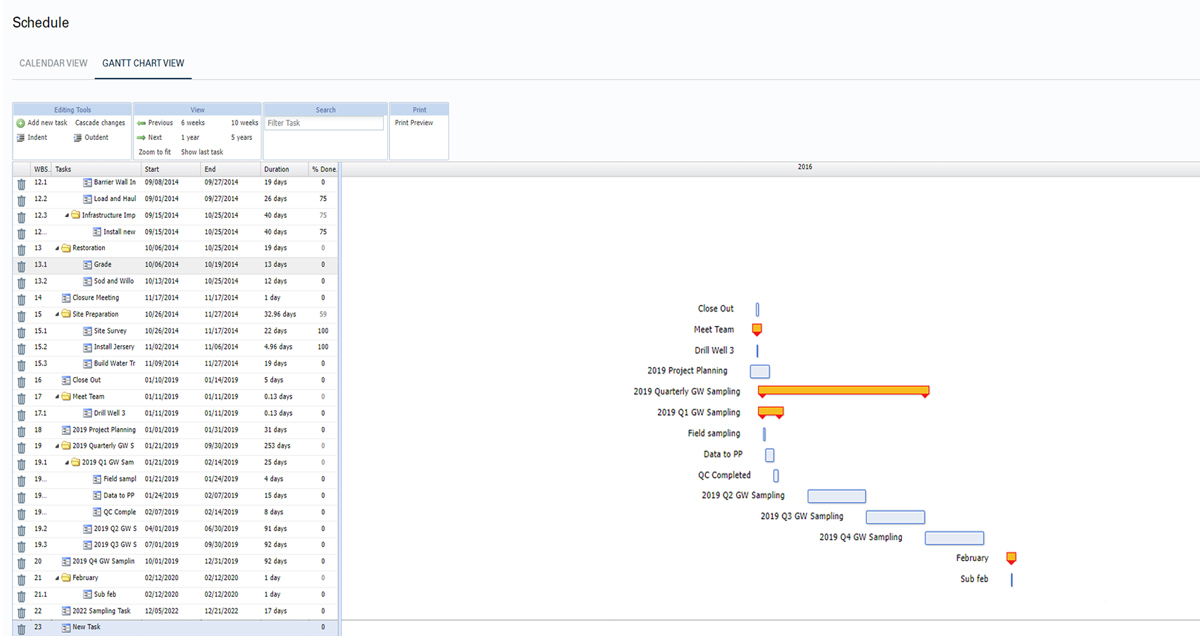Click the trash icon for the Close Out row

pyautogui.click(x=21, y=379)
